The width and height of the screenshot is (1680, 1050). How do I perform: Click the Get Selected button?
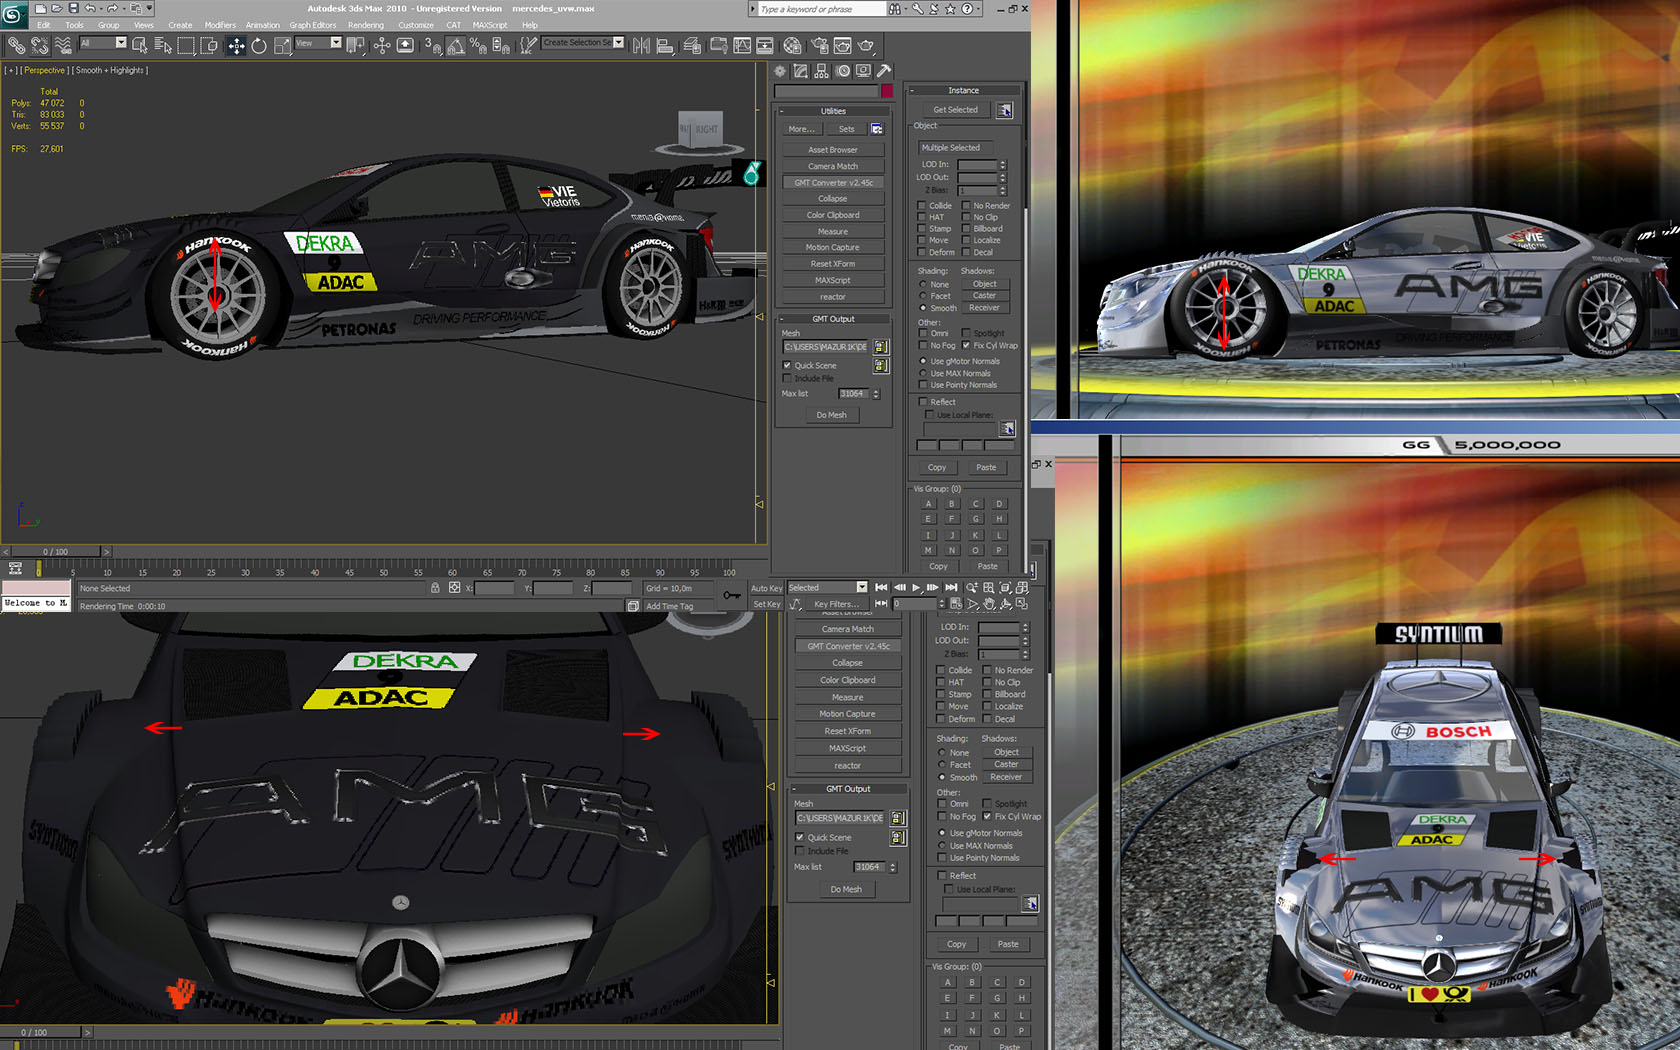956,110
